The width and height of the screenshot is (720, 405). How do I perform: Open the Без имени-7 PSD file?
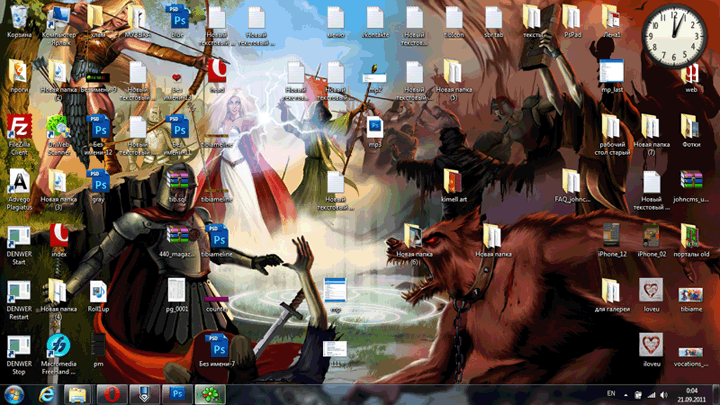tap(217, 347)
